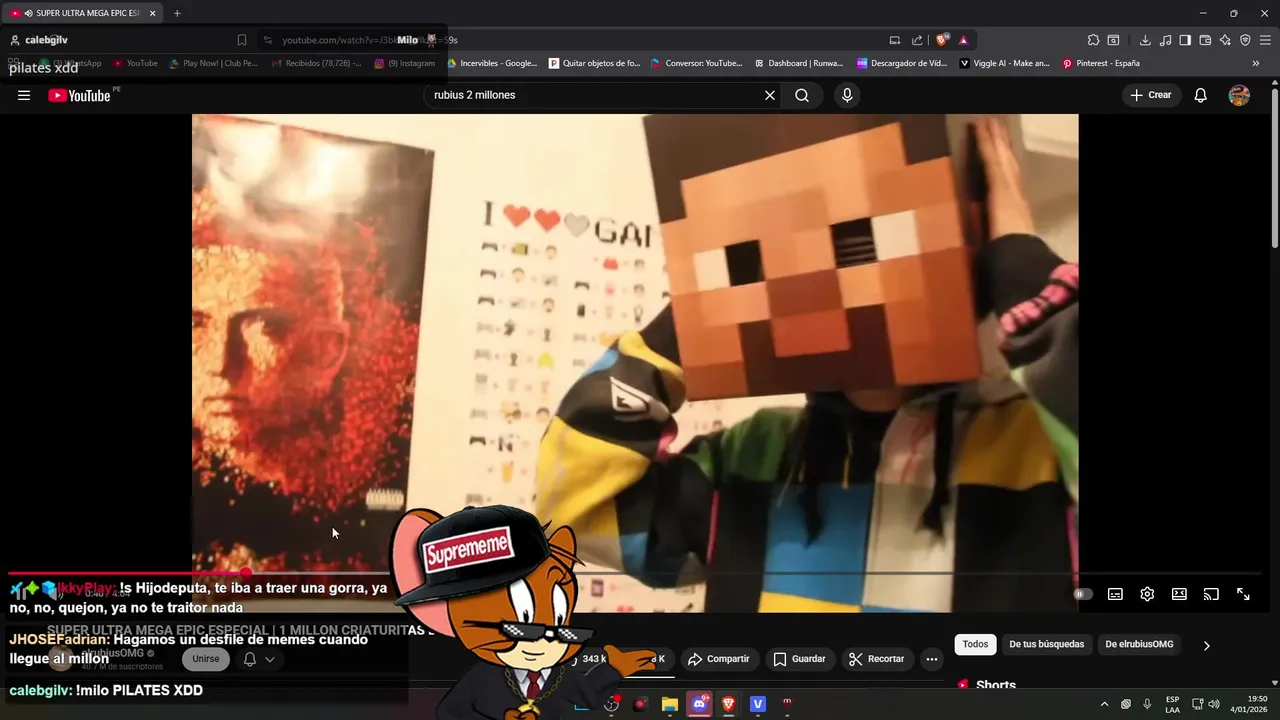Open File Explorer from the taskbar

pos(670,704)
